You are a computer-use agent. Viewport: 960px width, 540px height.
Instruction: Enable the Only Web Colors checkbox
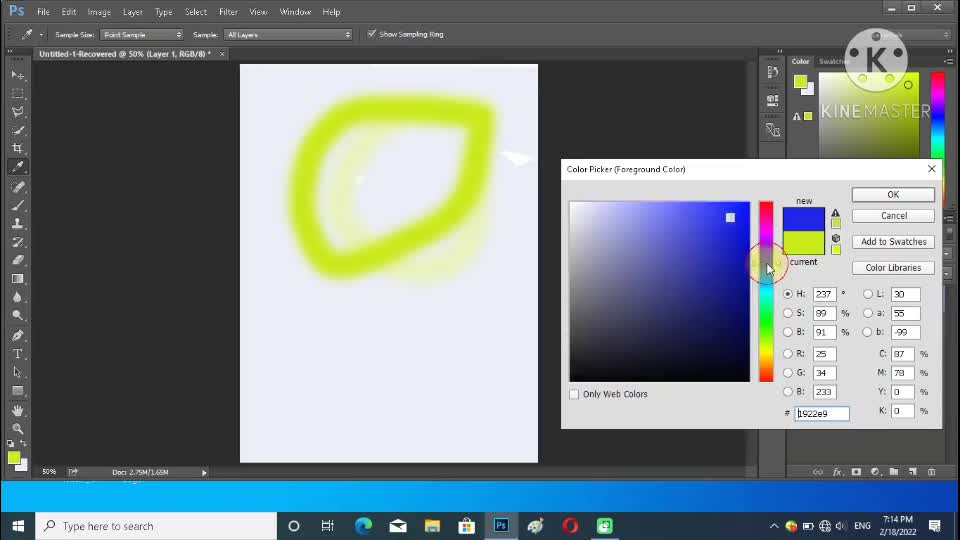tap(574, 394)
